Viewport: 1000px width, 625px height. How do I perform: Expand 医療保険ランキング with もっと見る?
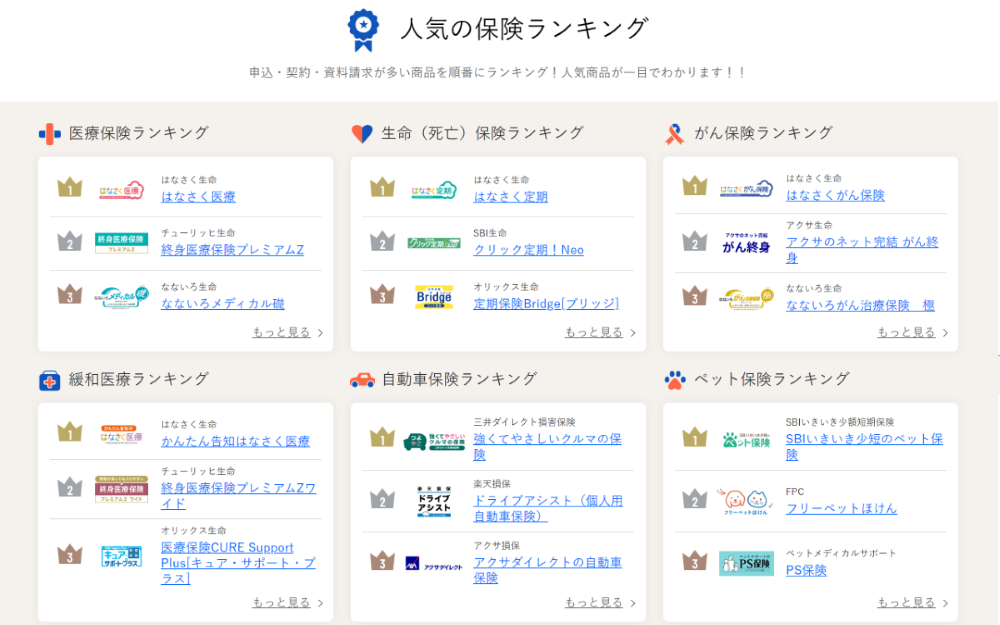[x=287, y=333]
